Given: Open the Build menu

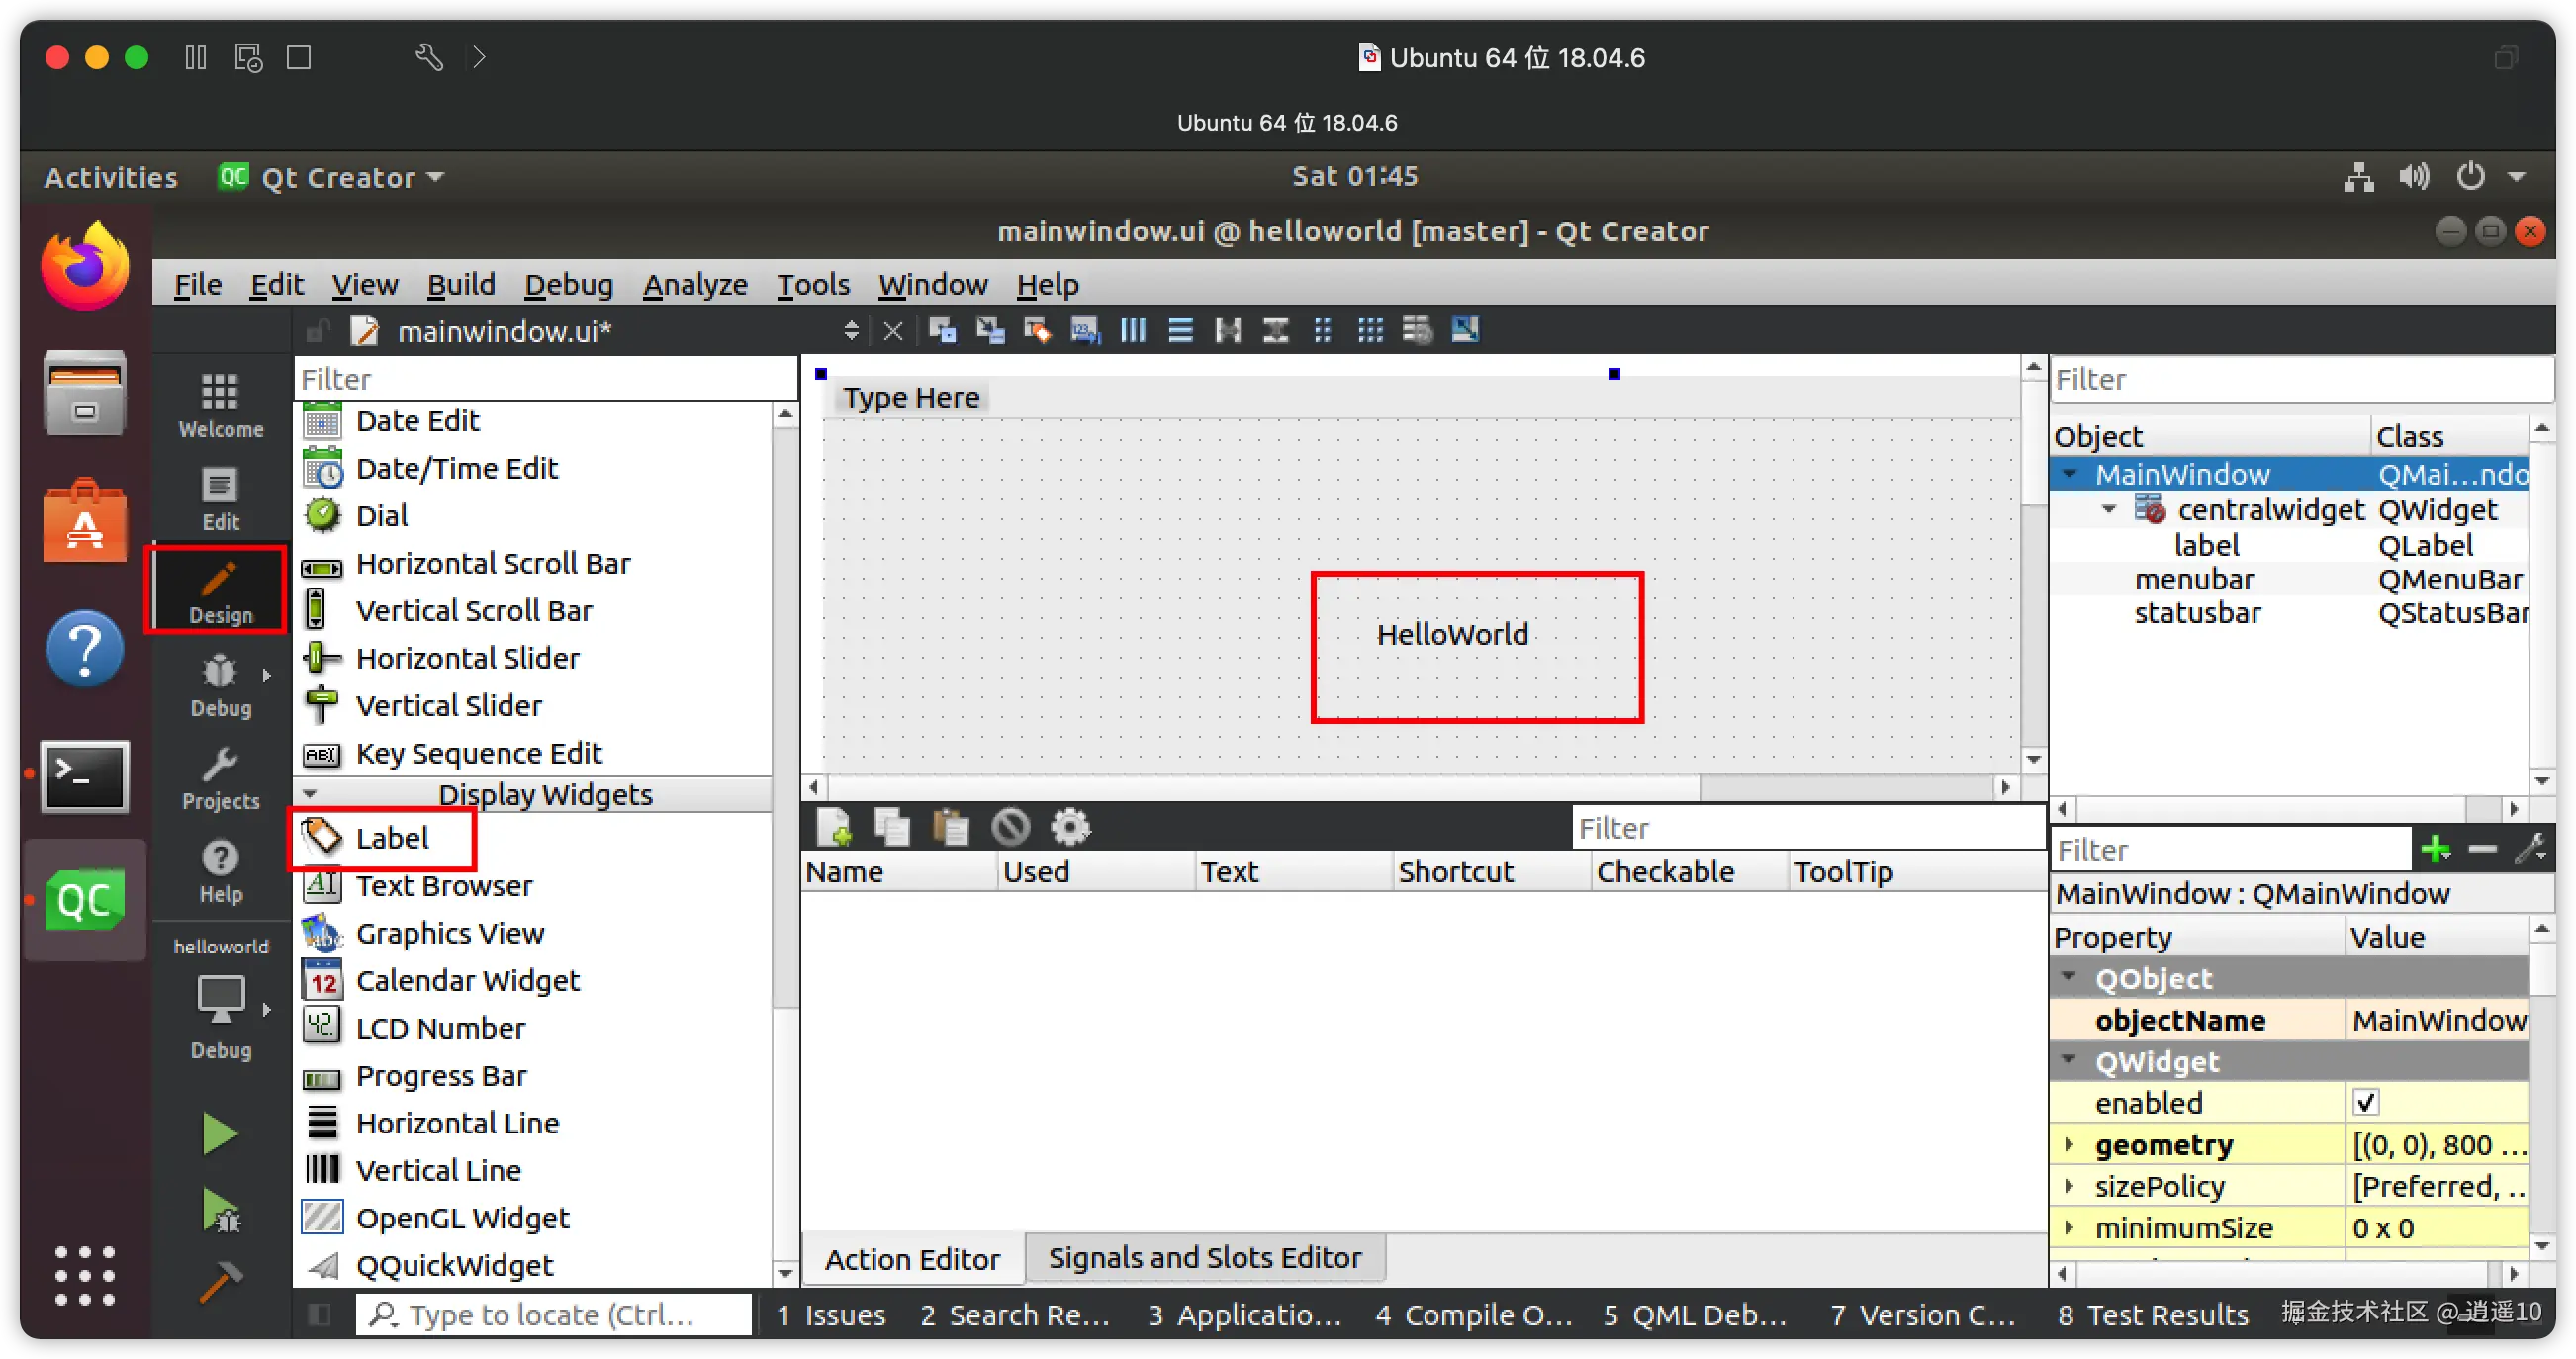Looking at the screenshot, I should pyautogui.click(x=460, y=285).
